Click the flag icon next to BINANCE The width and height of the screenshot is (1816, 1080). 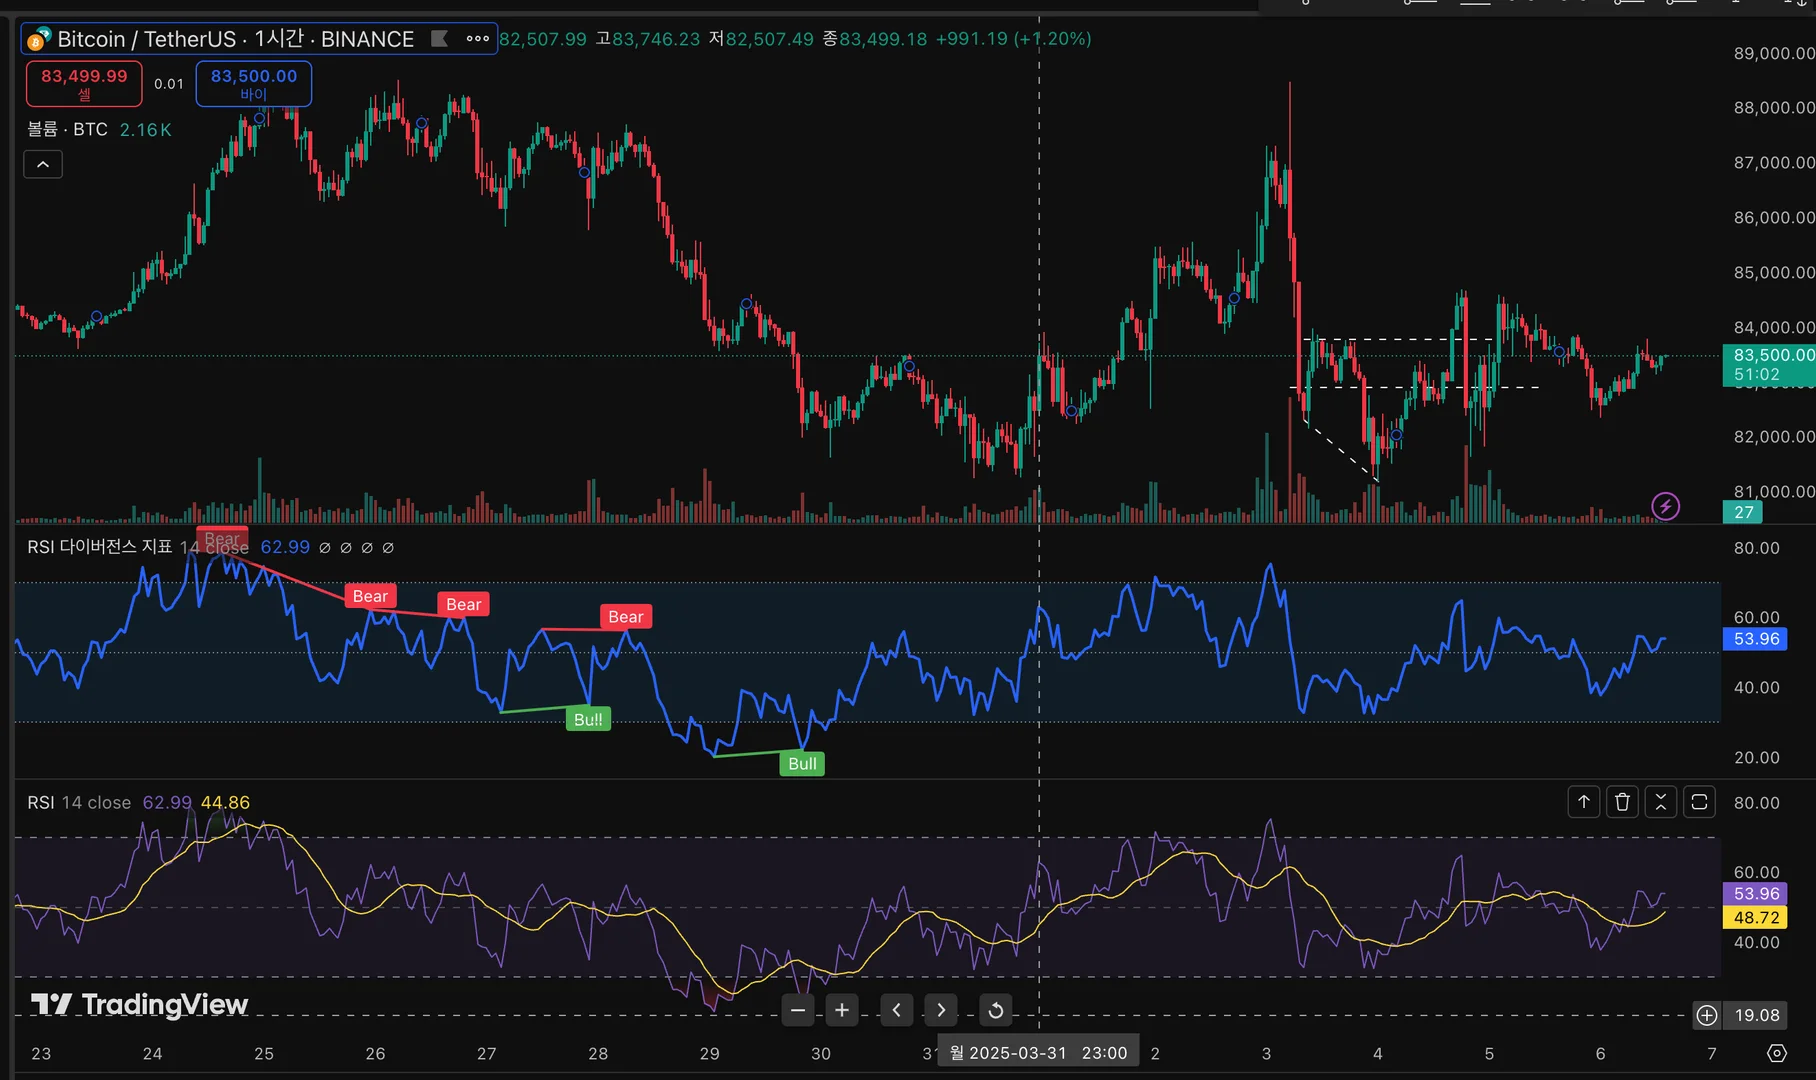(x=439, y=39)
